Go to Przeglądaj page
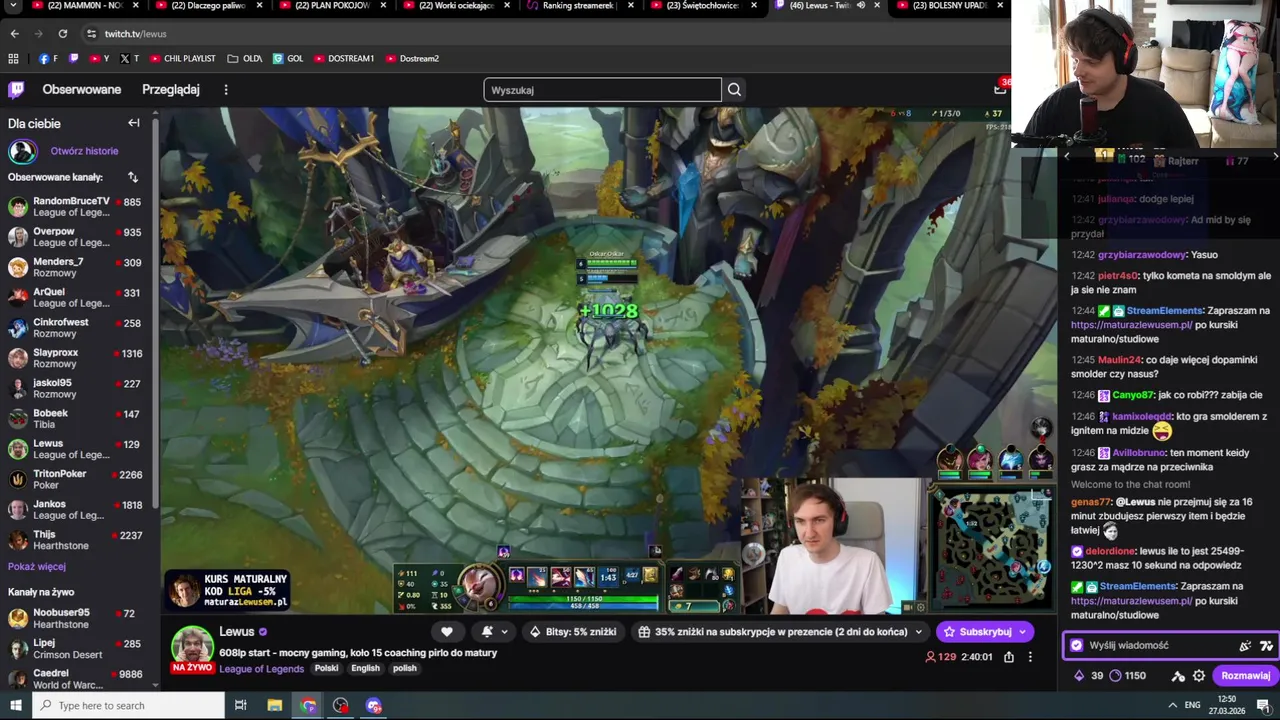 coord(171,90)
